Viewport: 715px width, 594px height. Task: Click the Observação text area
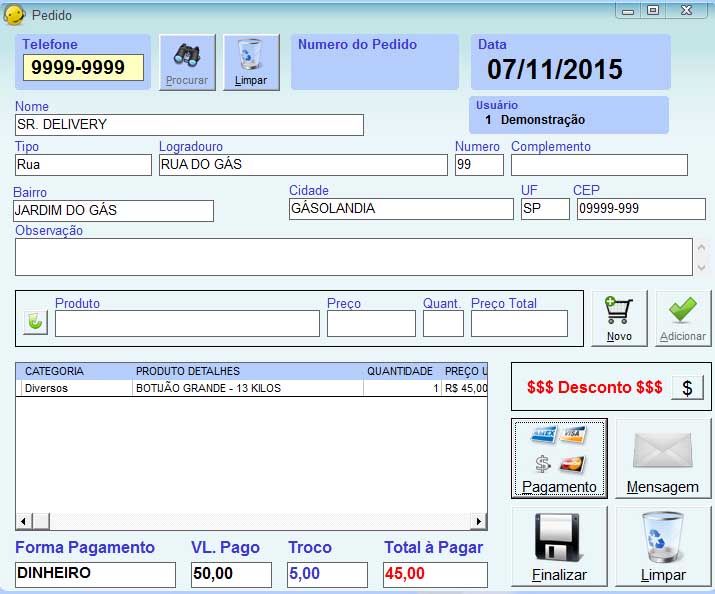coord(354,257)
